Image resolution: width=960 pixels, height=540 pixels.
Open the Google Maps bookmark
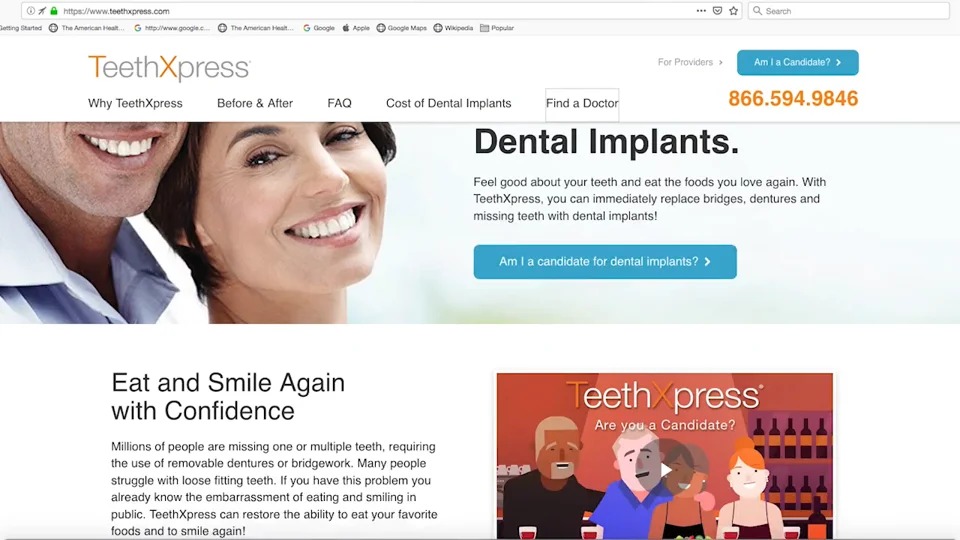click(x=402, y=28)
